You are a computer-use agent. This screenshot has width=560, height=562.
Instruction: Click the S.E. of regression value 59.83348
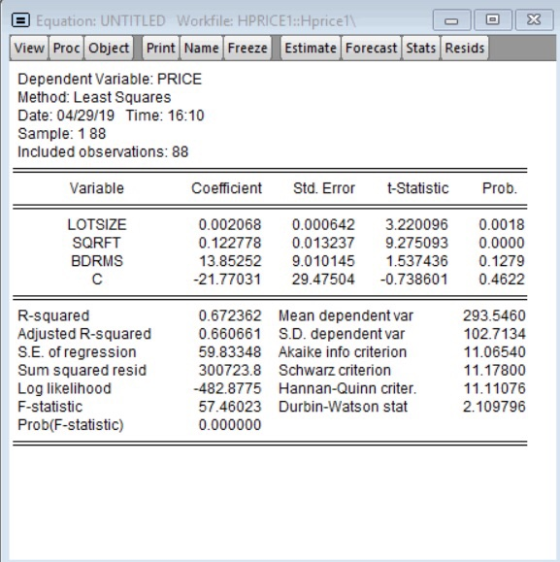point(230,352)
